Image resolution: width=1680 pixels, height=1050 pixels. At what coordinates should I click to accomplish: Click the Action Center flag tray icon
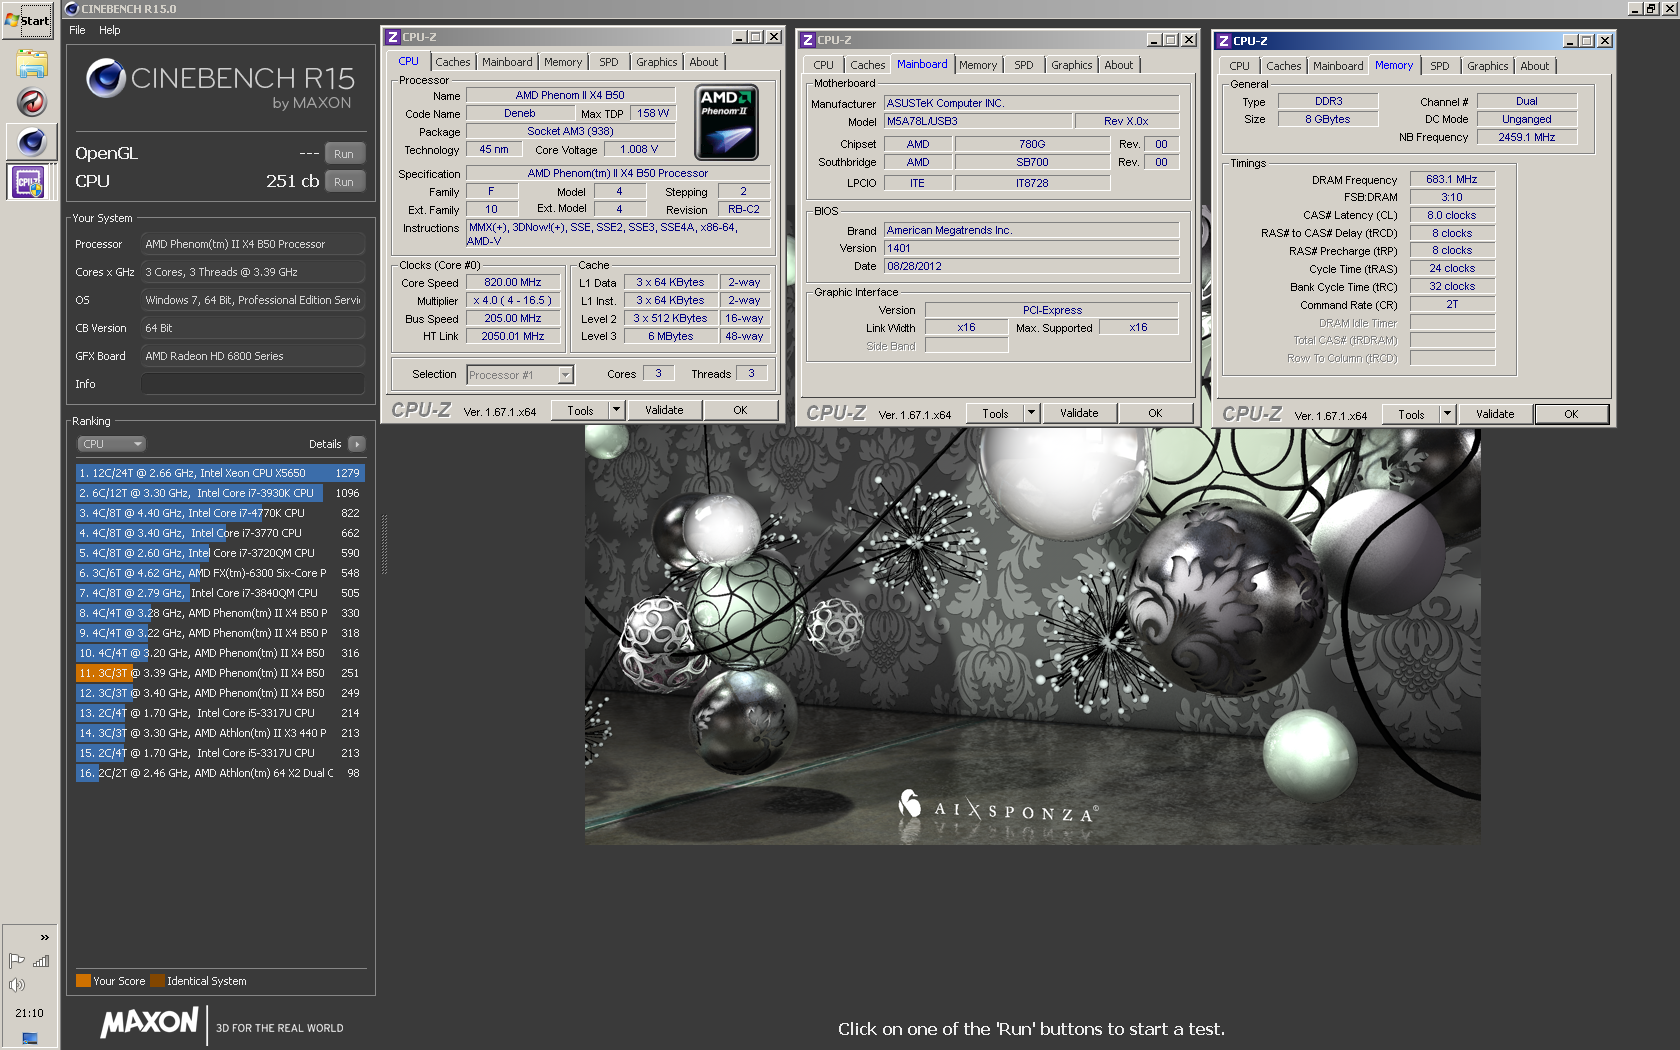(x=17, y=961)
